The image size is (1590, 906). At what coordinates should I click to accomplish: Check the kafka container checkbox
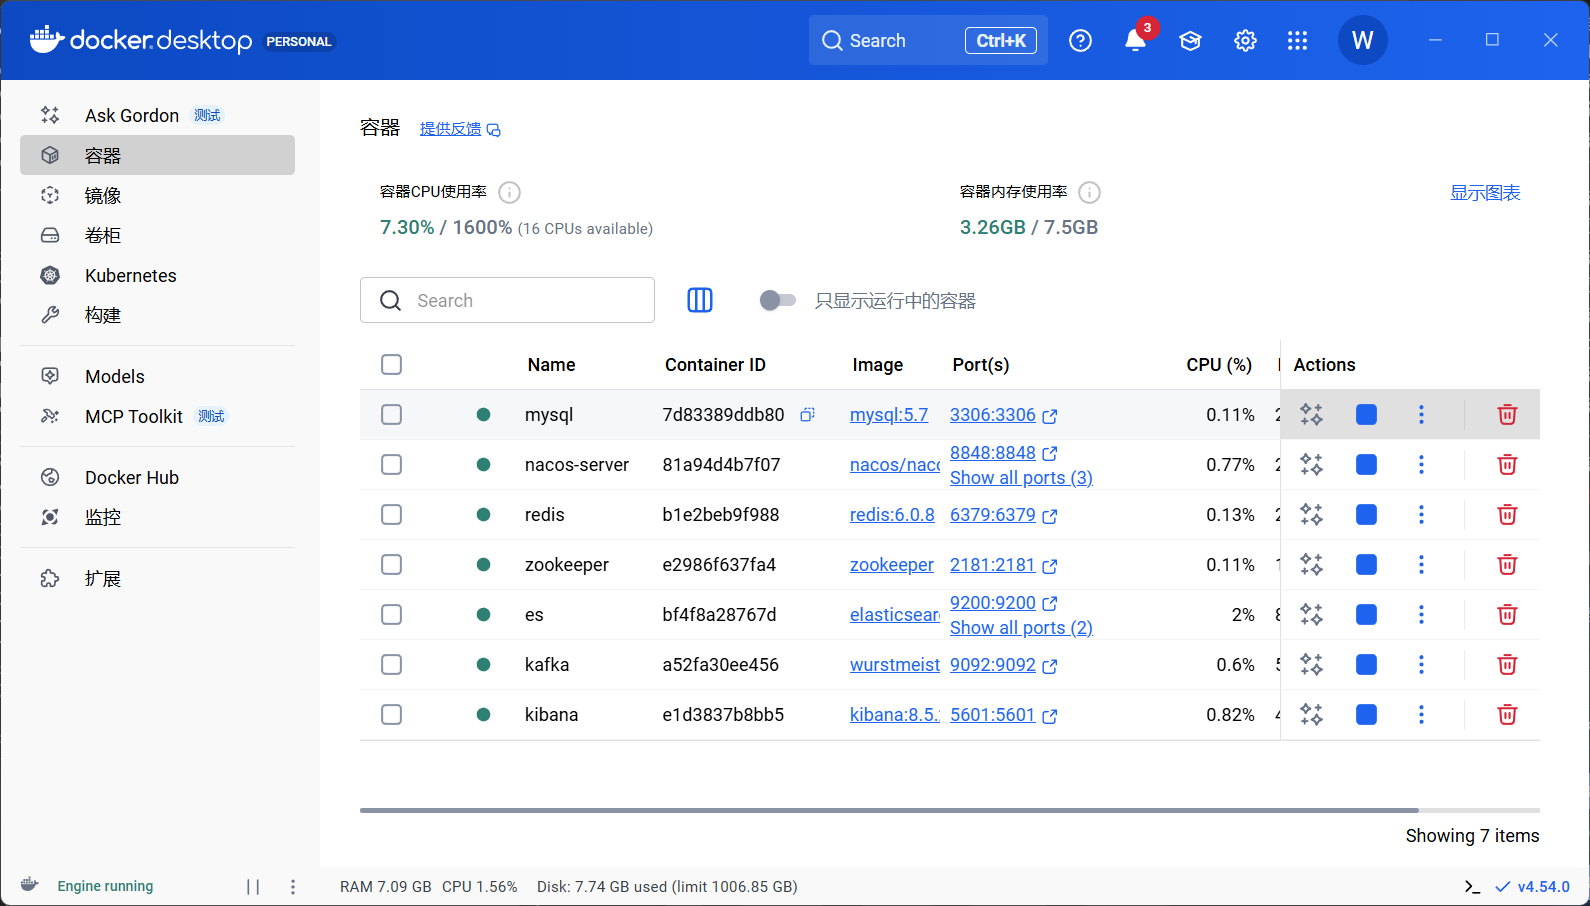tap(392, 665)
